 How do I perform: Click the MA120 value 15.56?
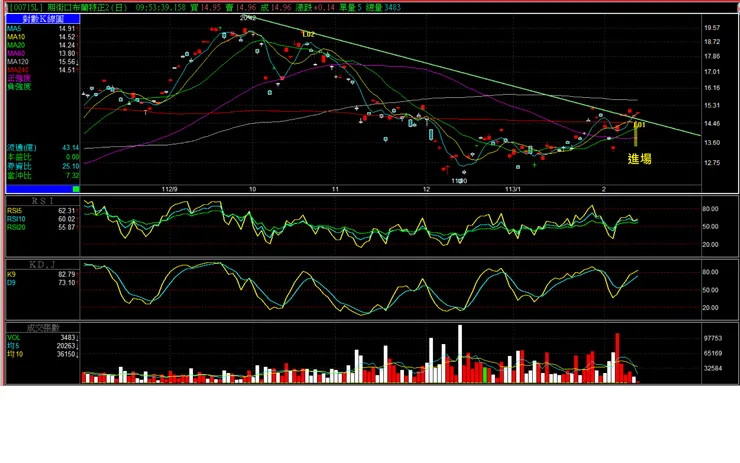pyautogui.click(x=67, y=62)
